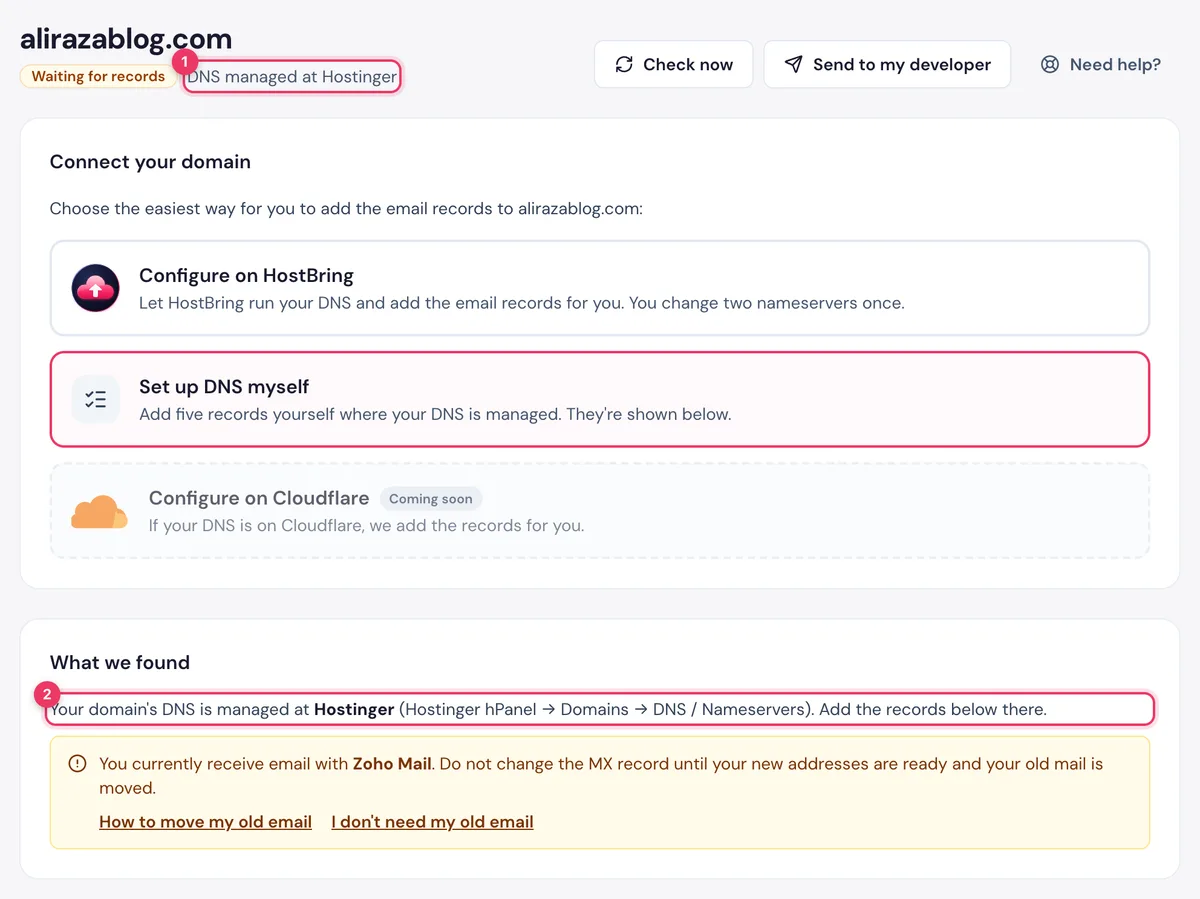The width and height of the screenshot is (1200, 899).
Task: Click the DNS managed at Hostinger label
Action: 292,76
